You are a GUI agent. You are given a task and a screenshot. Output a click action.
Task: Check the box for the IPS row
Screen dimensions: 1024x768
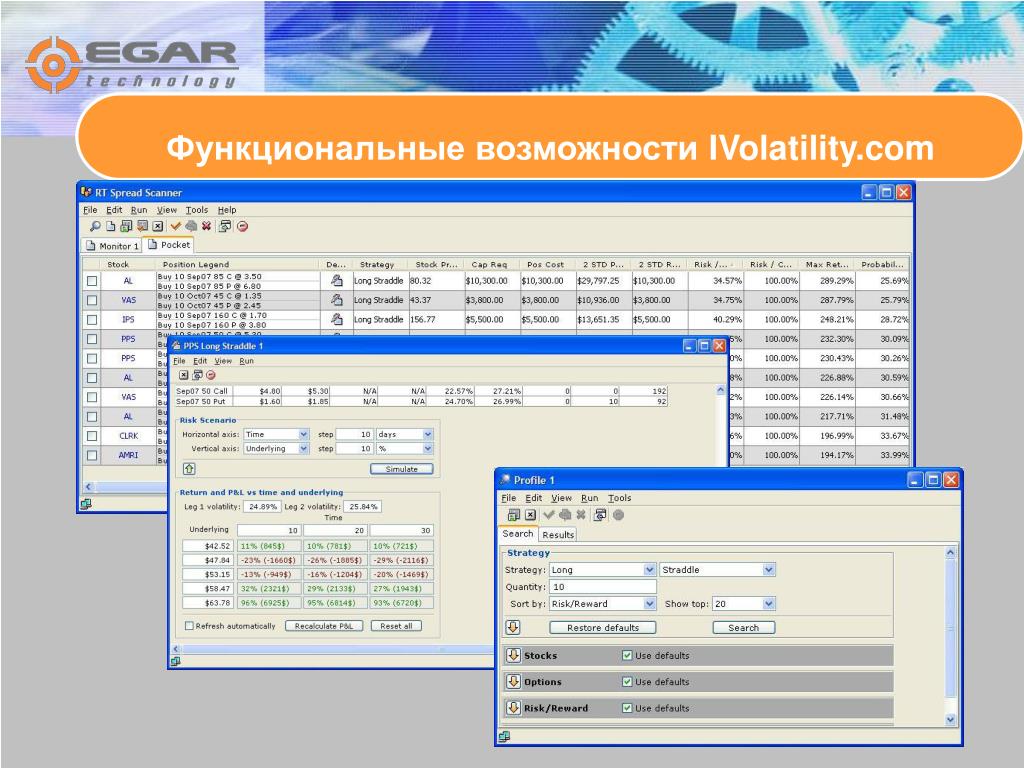click(x=92, y=320)
